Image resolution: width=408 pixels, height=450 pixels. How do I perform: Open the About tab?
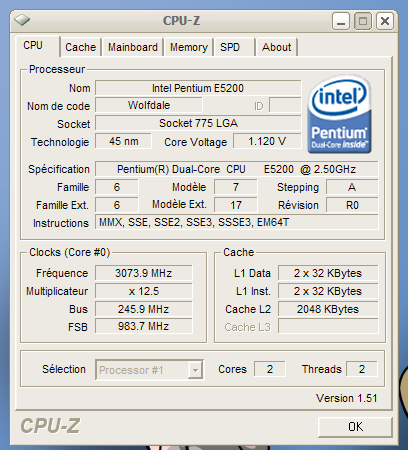(x=276, y=47)
